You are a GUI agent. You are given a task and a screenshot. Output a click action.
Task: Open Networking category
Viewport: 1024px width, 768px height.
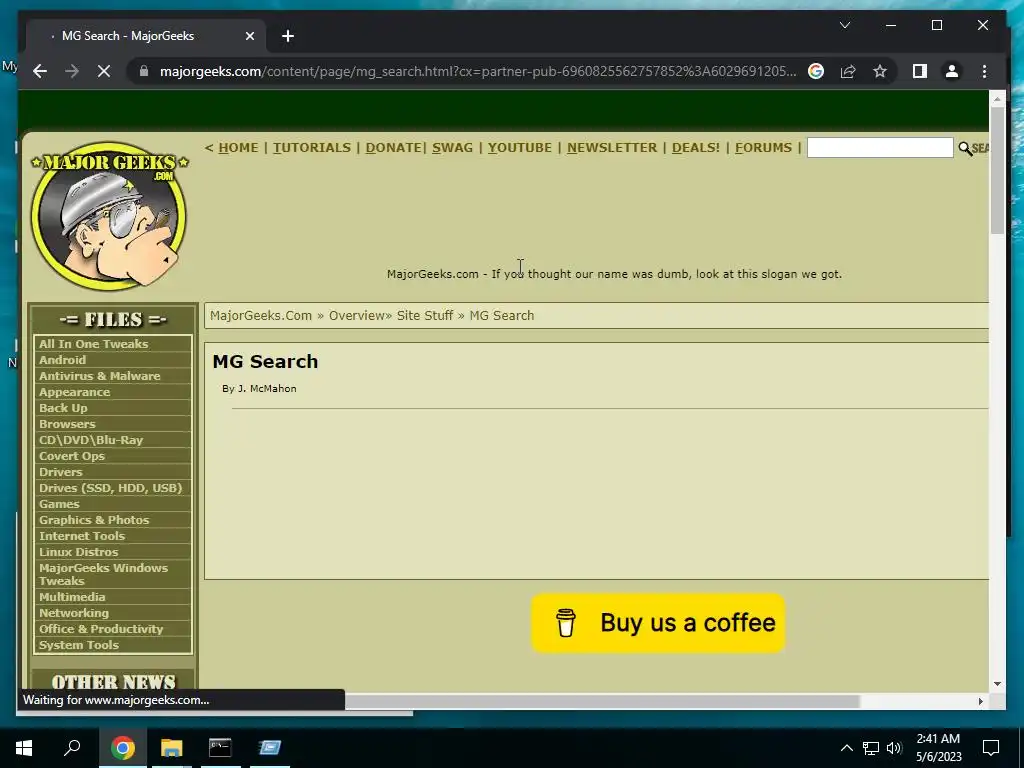[x=74, y=613]
